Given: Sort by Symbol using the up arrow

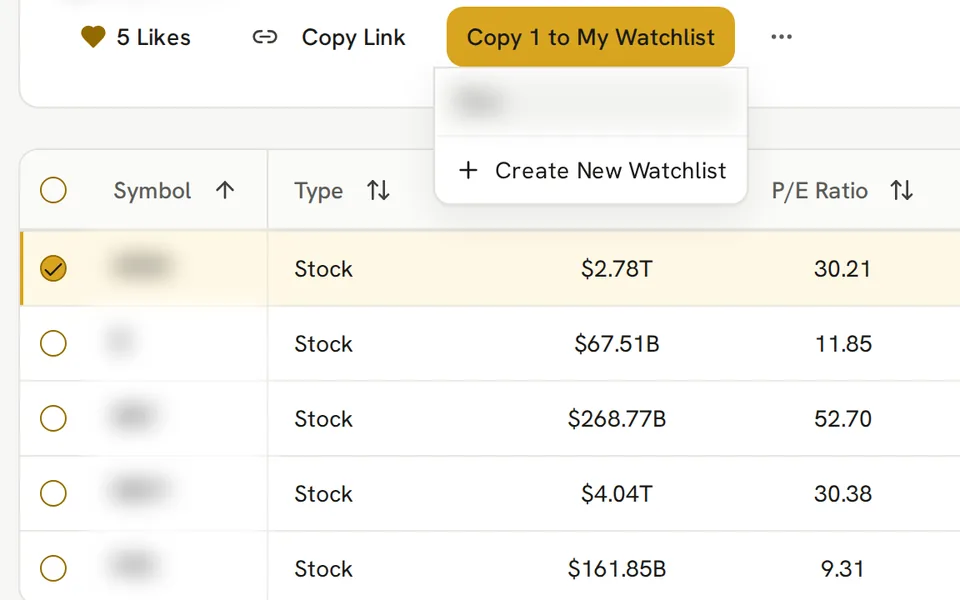Looking at the screenshot, I should coord(225,190).
